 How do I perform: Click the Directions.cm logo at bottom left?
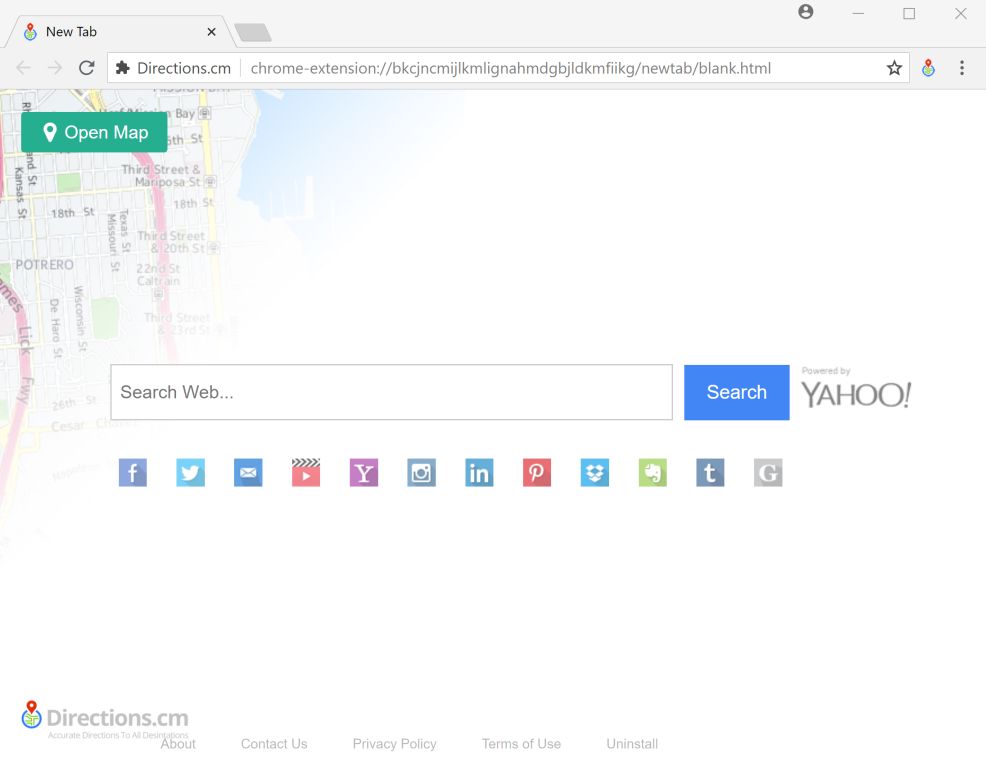(104, 719)
